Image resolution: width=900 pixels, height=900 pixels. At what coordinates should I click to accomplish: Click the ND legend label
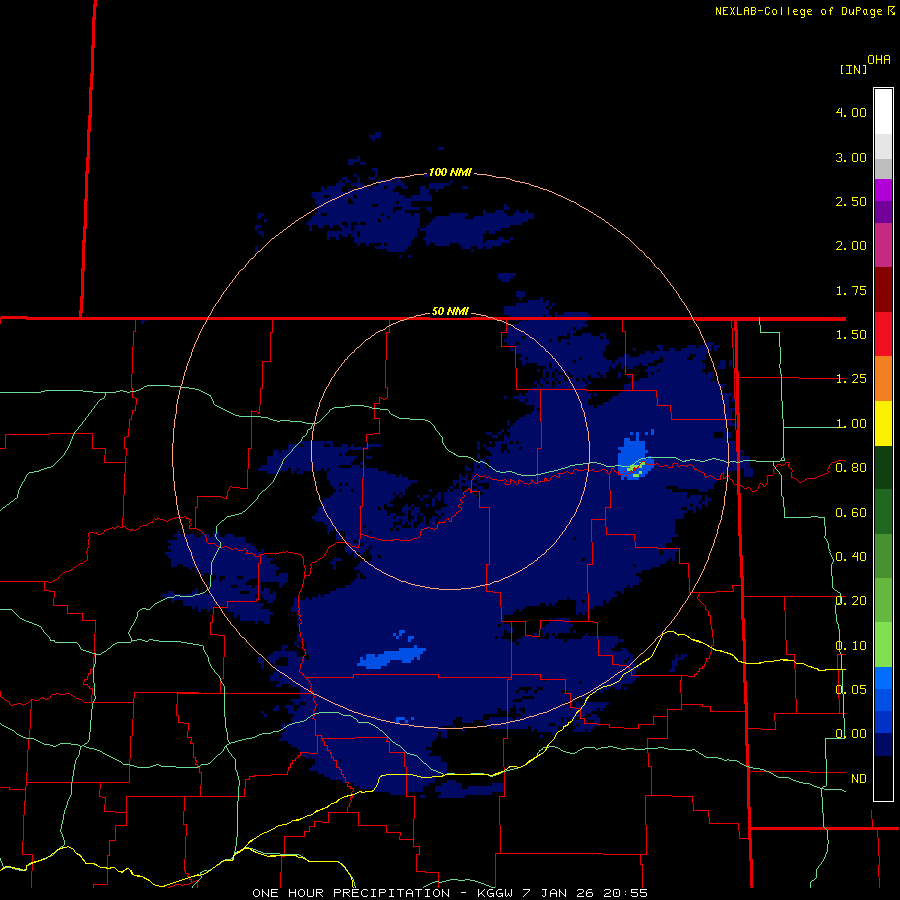(859, 779)
